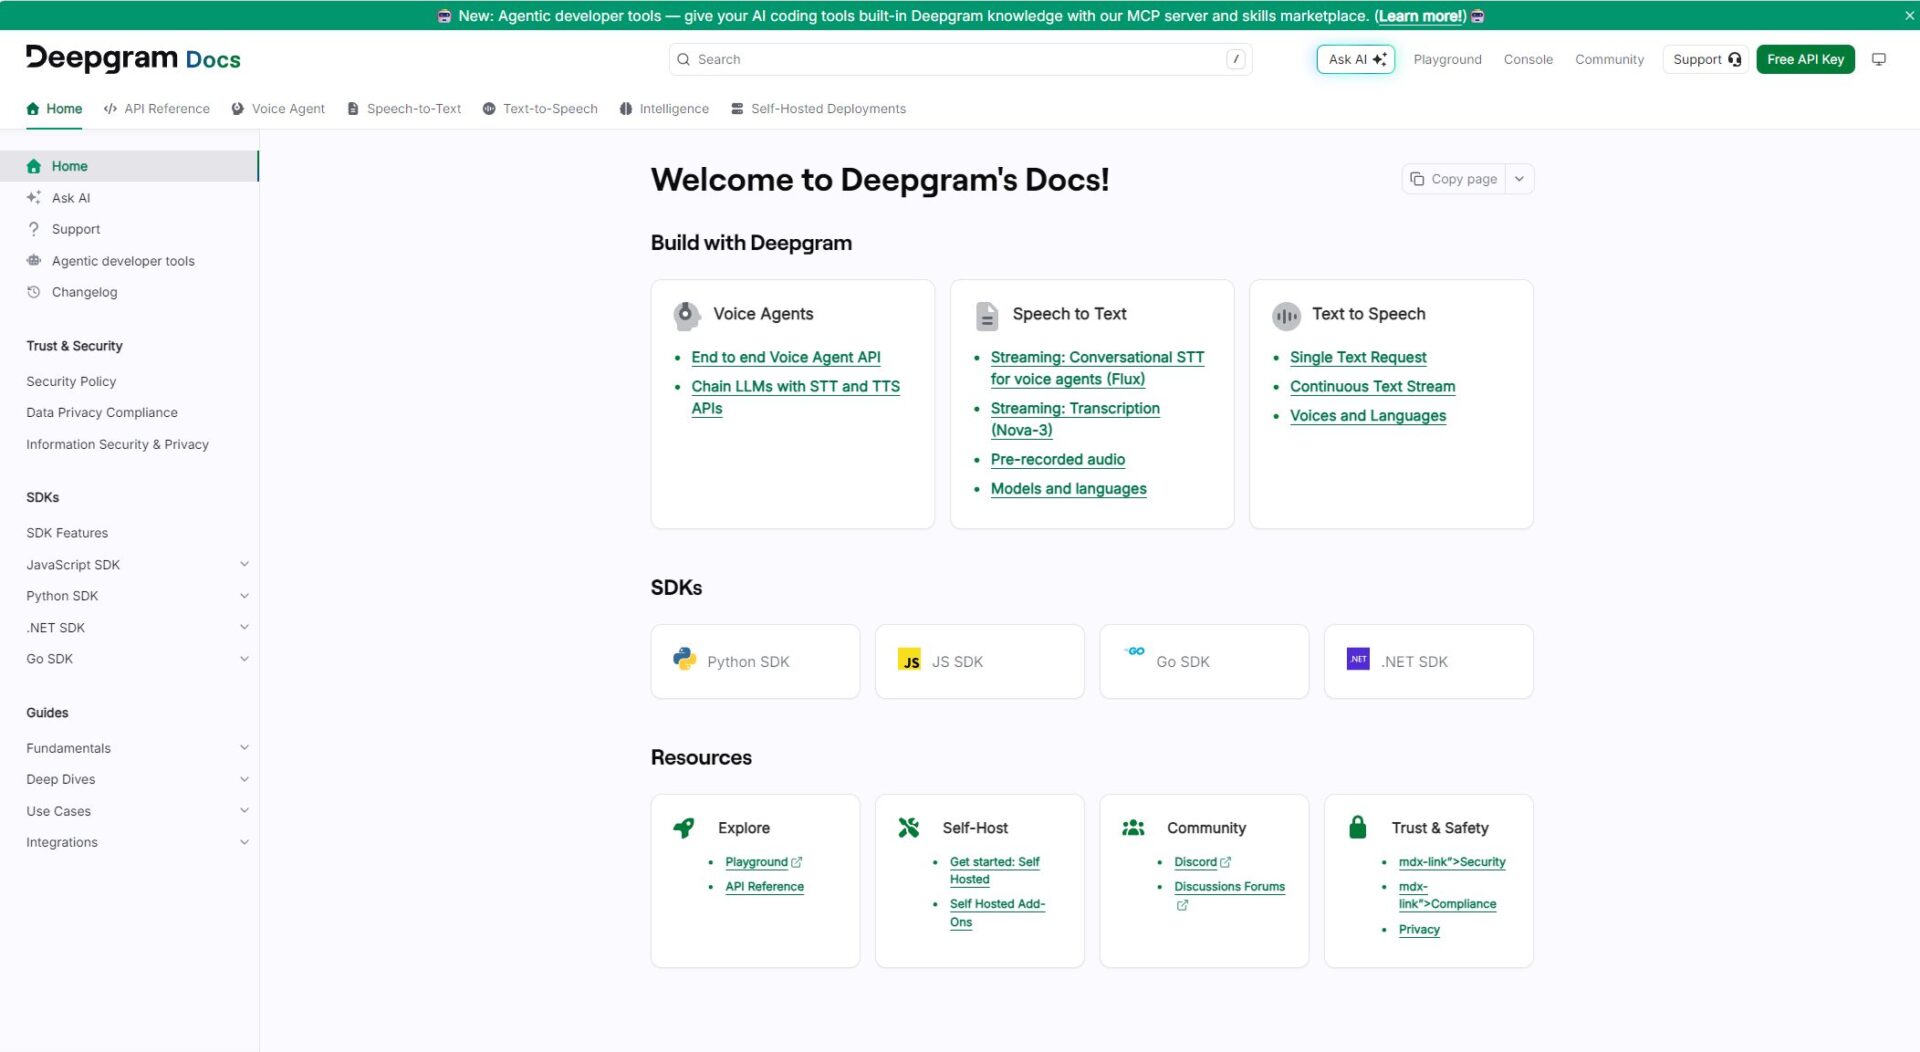Expand the Integrations sidebar section
Viewport: 1920px width, 1052px height.
click(244, 842)
